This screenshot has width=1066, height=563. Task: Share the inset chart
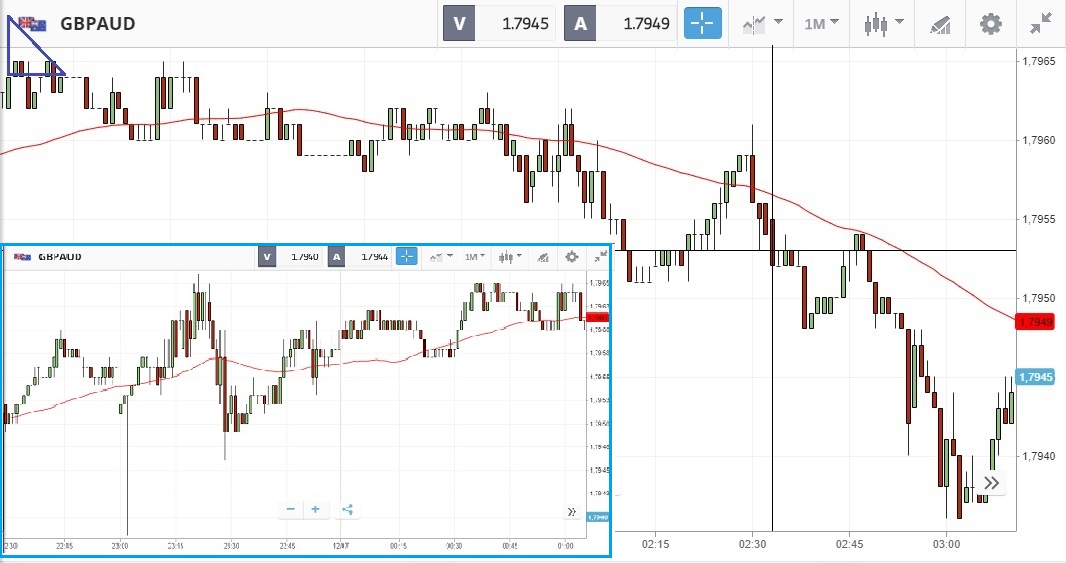point(347,509)
